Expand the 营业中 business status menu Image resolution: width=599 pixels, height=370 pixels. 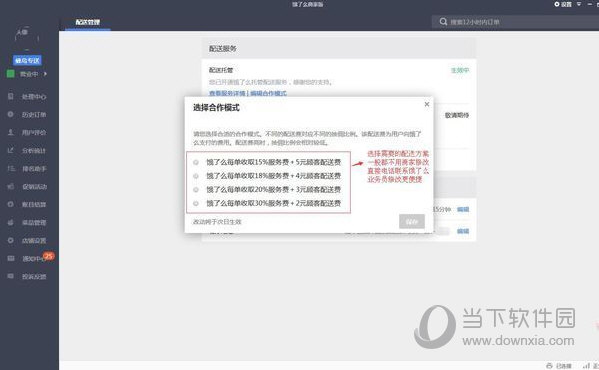click(x=28, y=74)
